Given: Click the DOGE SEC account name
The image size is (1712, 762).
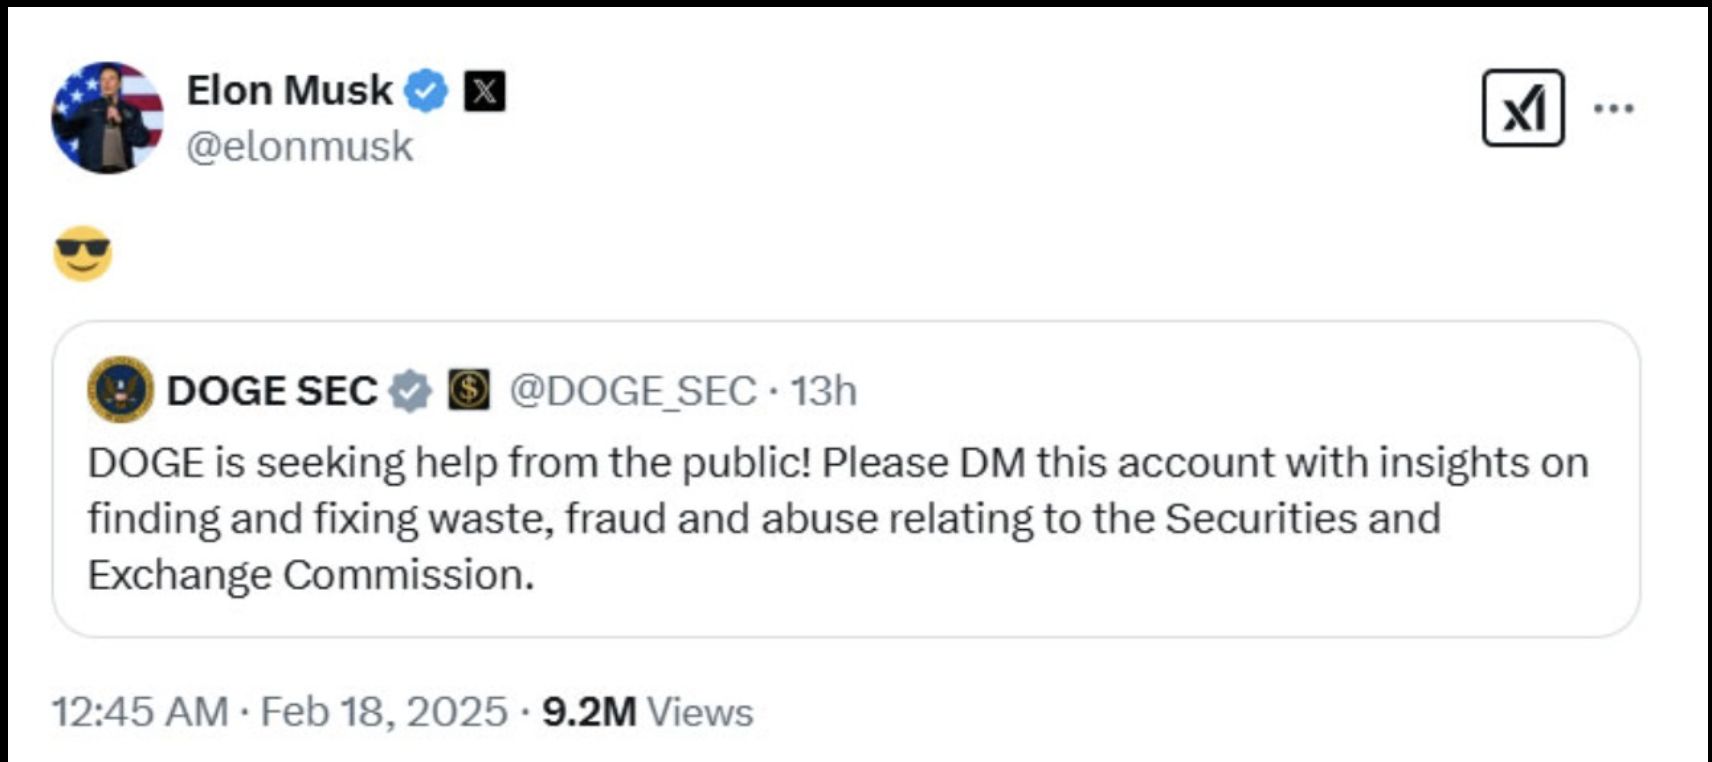Looking at the screenshot, I should tap(271, 391).
